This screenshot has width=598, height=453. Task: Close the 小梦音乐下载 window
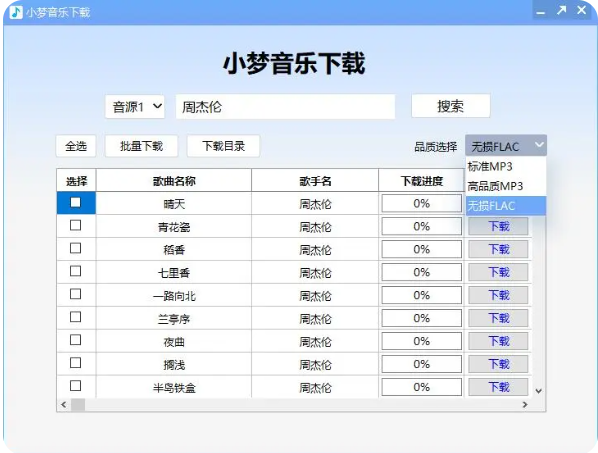pyautogui.click(x=582, y=10)
